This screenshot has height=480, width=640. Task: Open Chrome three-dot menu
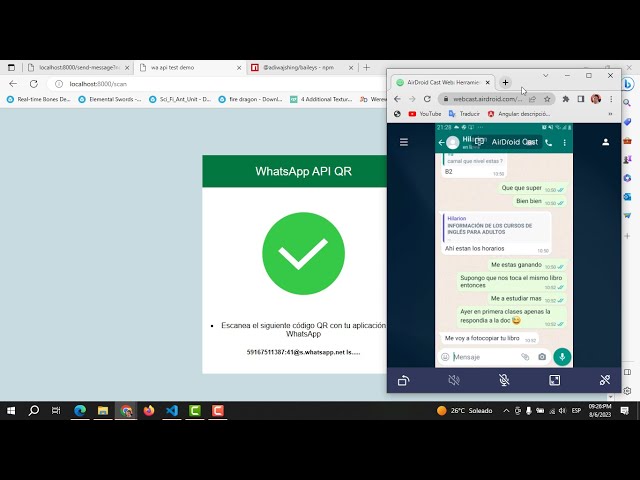click(x=611, y=99)
